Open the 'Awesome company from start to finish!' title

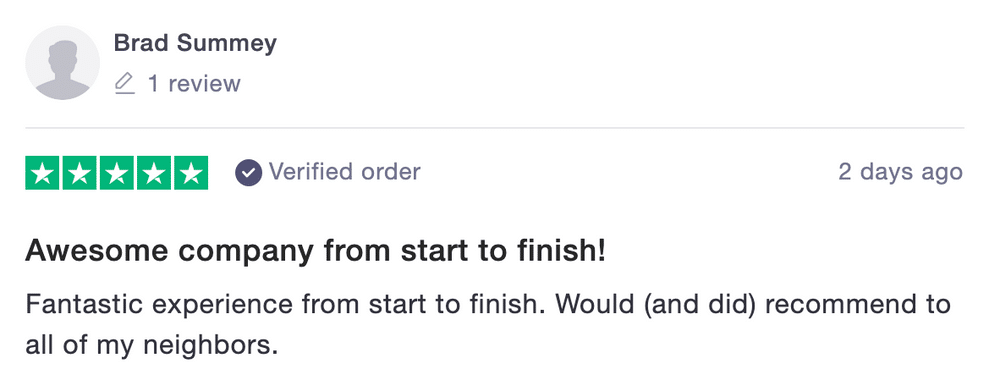[315, 252]
